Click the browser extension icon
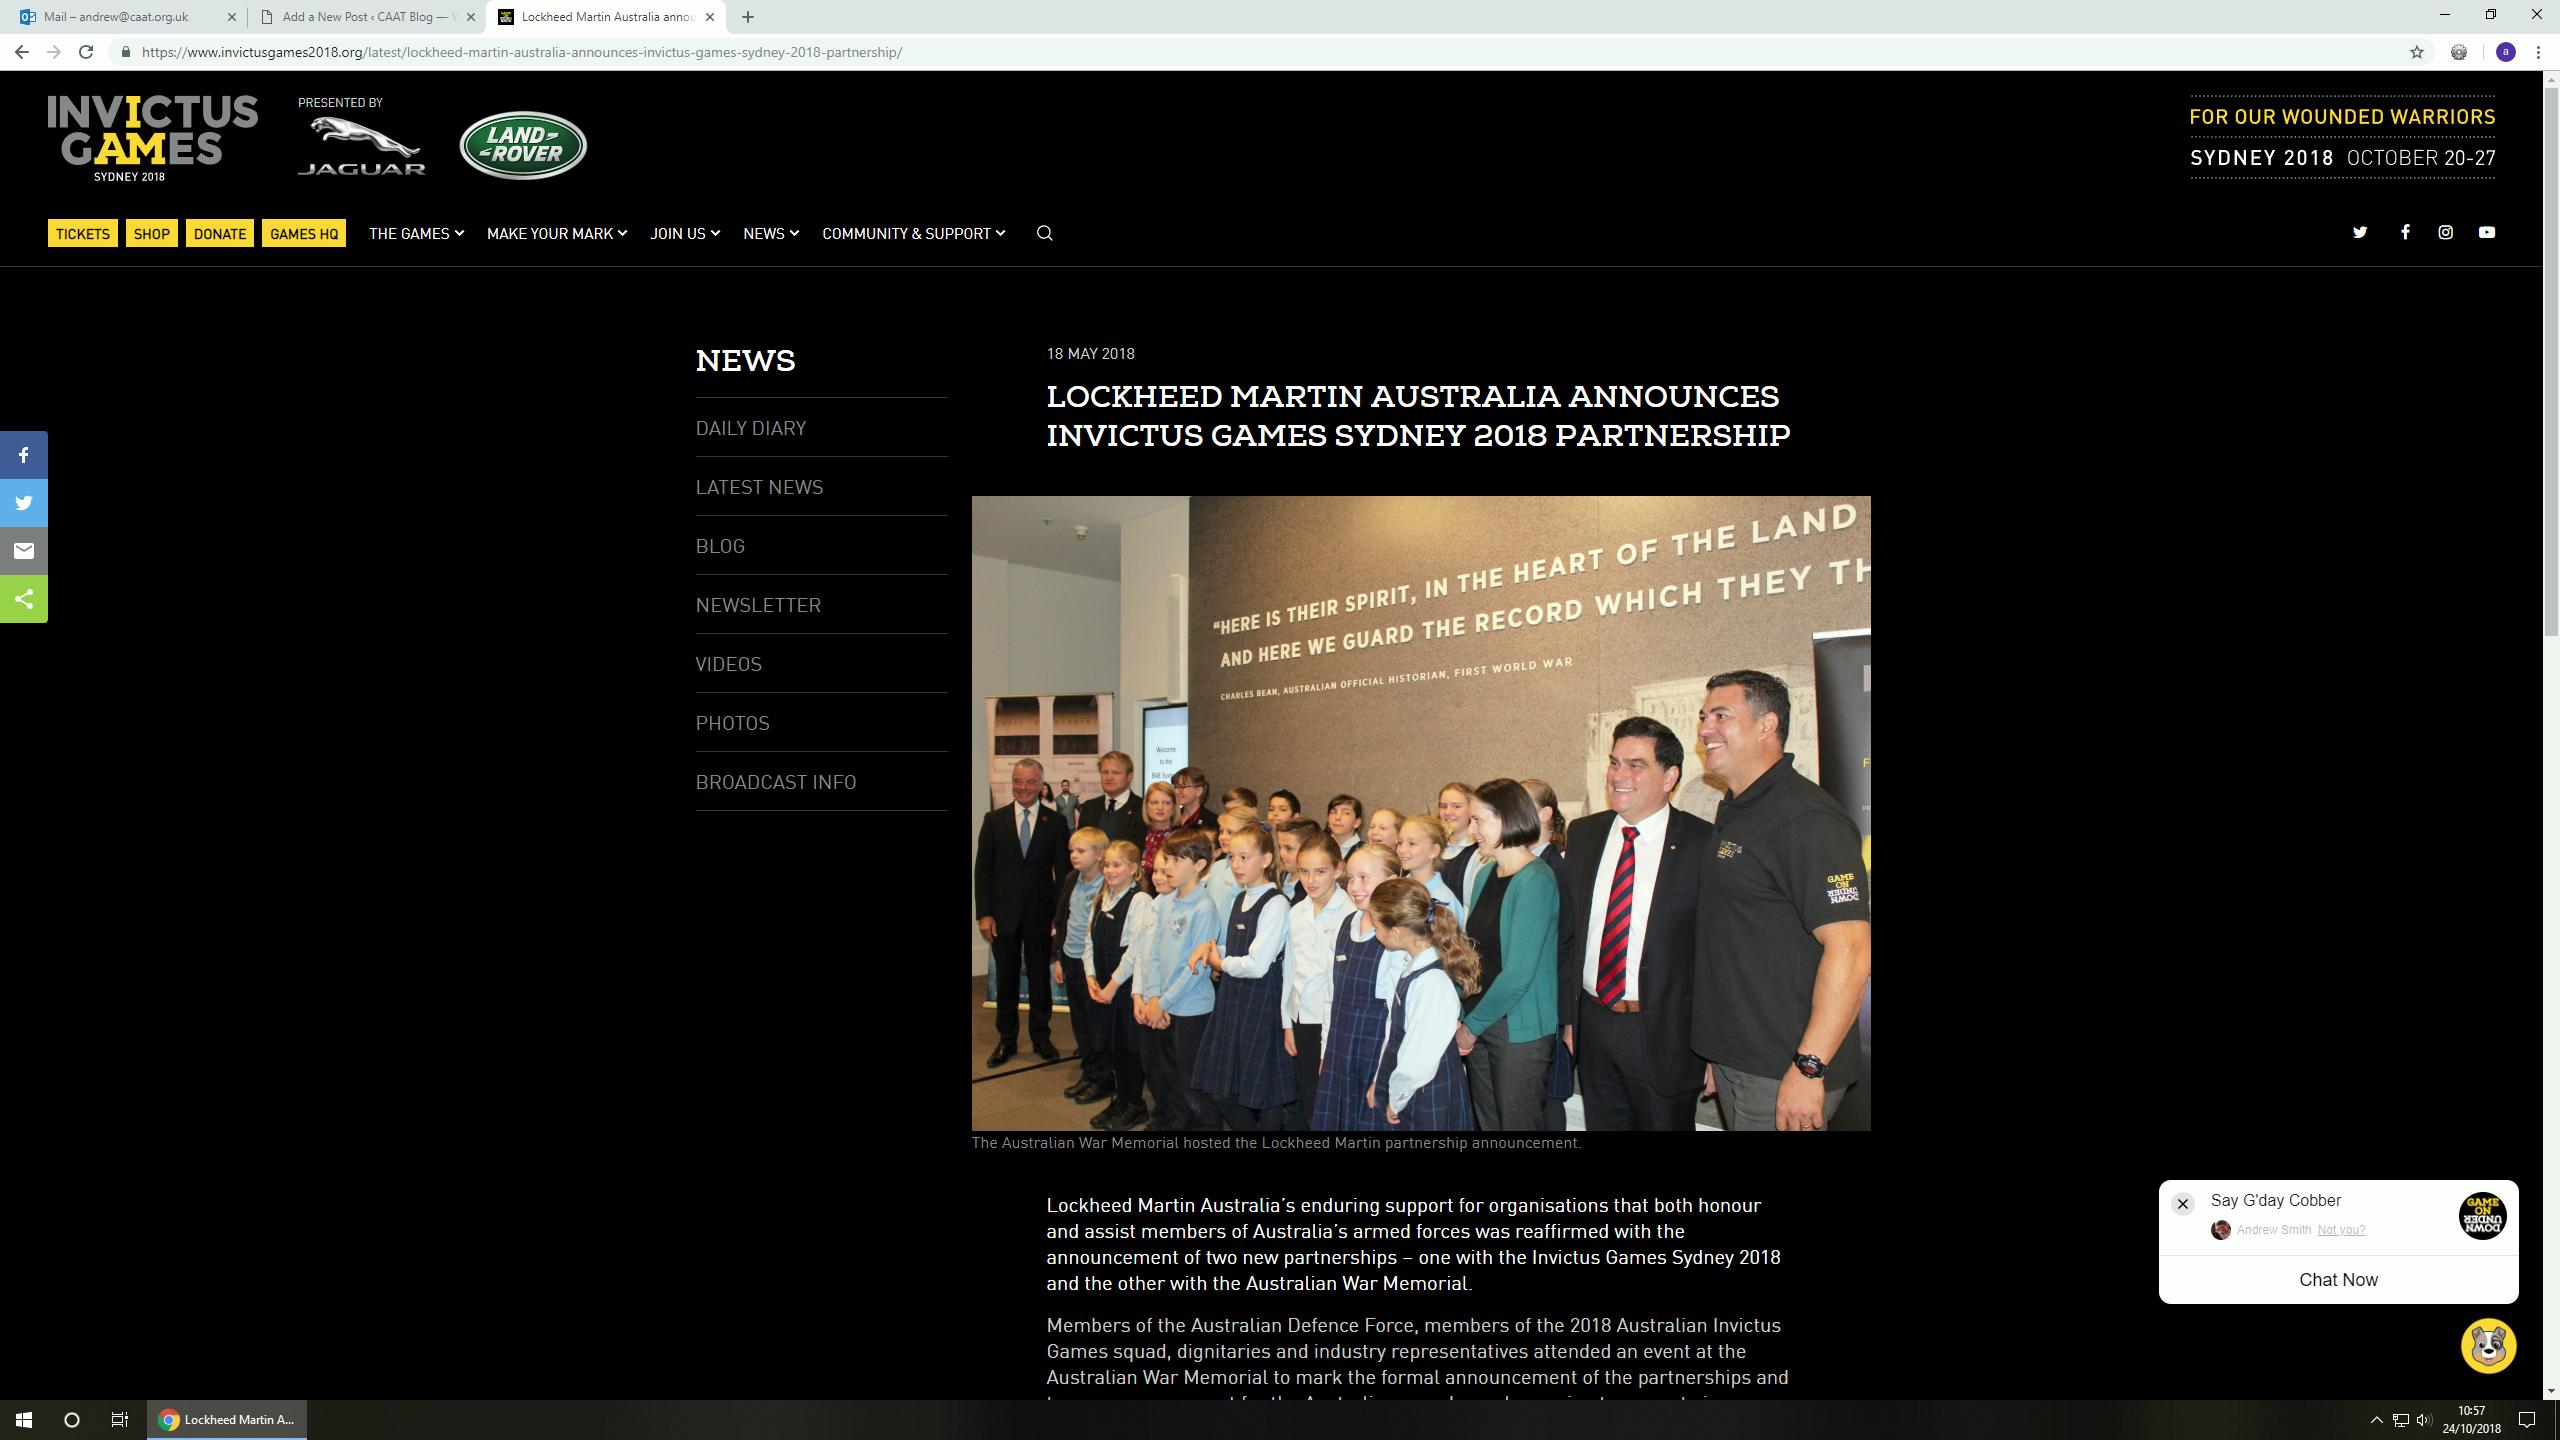This screenshot has width=2560, height=1440. 2459,52
